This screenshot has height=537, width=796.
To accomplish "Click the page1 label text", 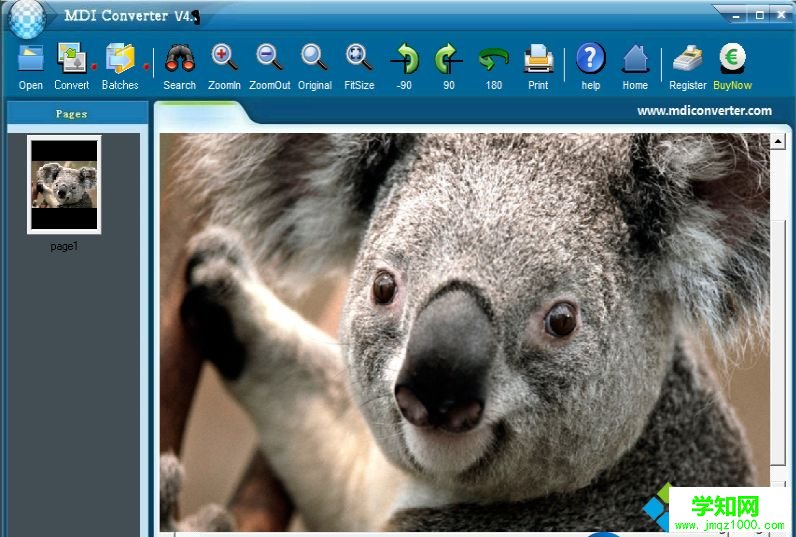I will pyautogui.click(x=64, y=247).
